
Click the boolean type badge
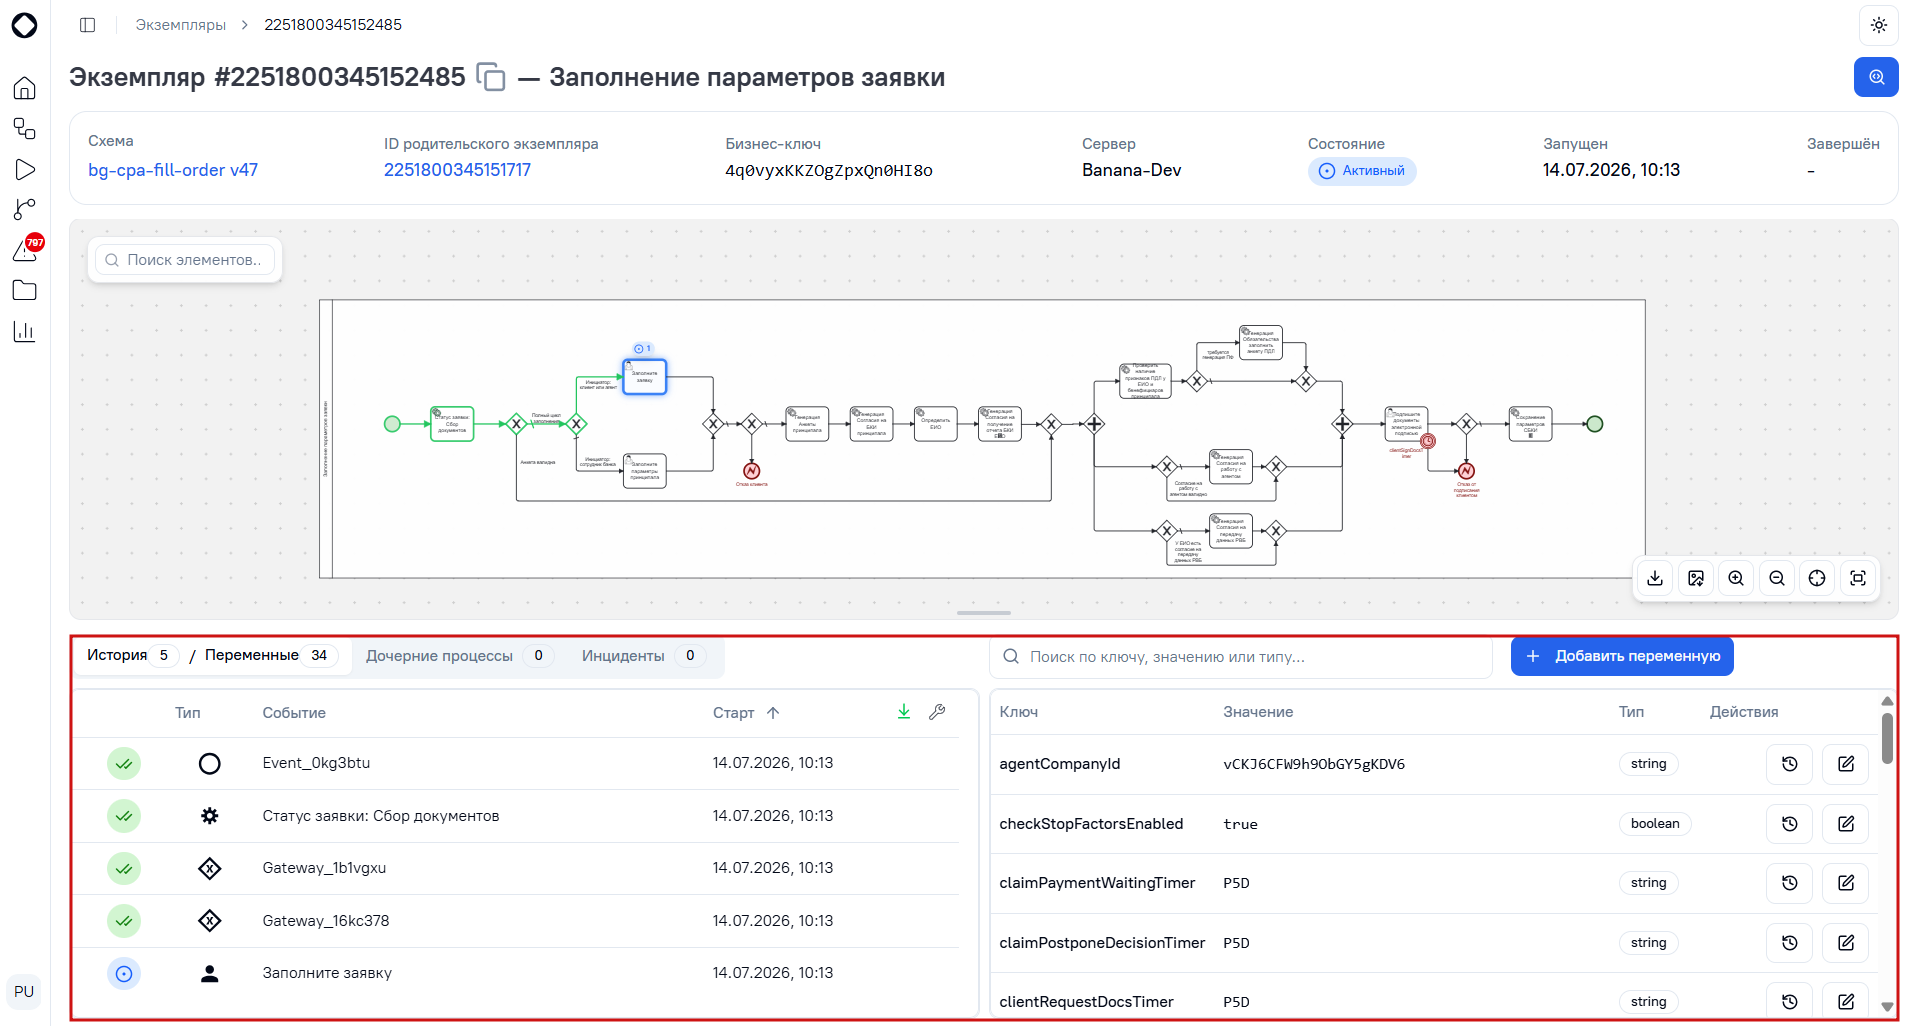1655,824
